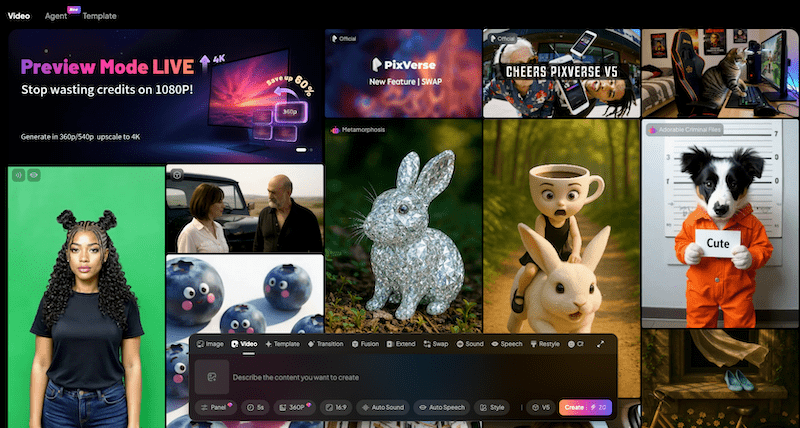
Task: Select the Swap tool in creation bar
Action: click(435, 343)
